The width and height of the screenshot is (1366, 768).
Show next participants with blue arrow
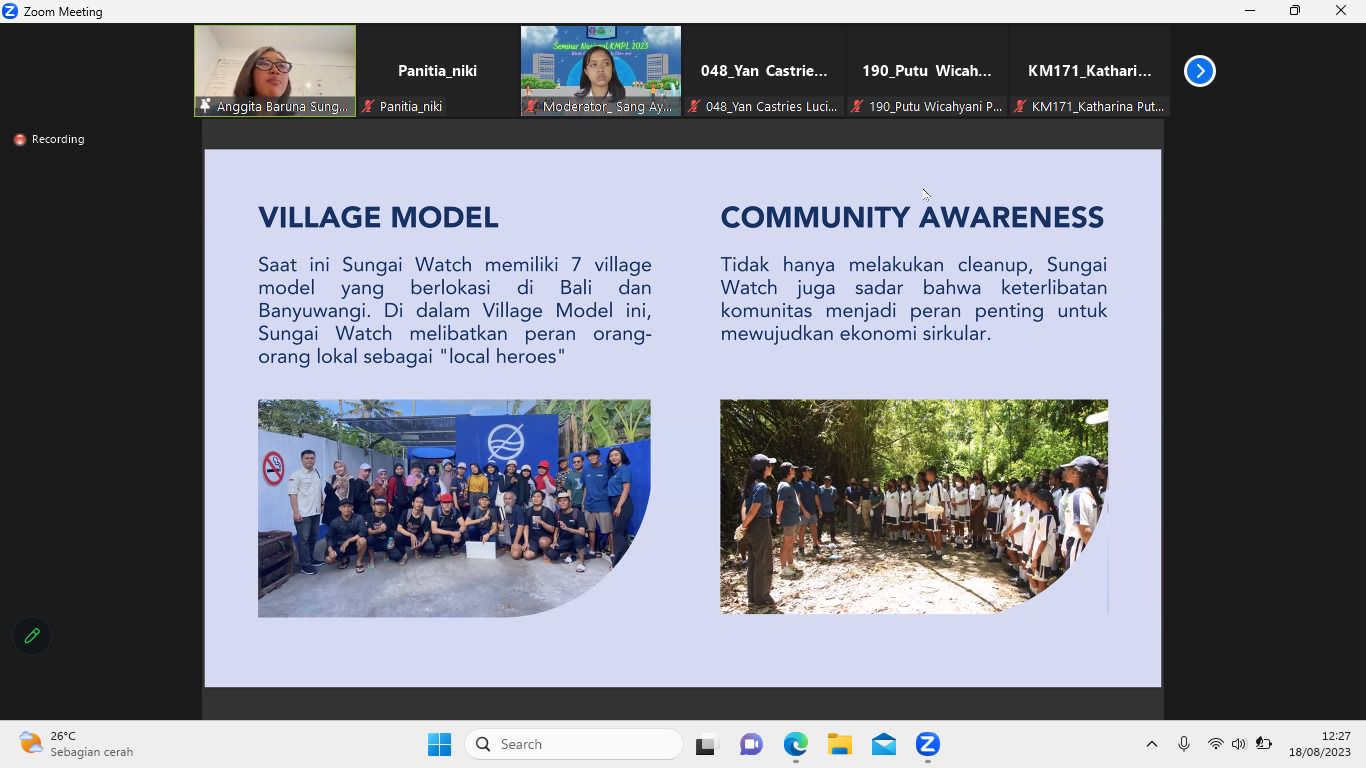(1199, 71)
